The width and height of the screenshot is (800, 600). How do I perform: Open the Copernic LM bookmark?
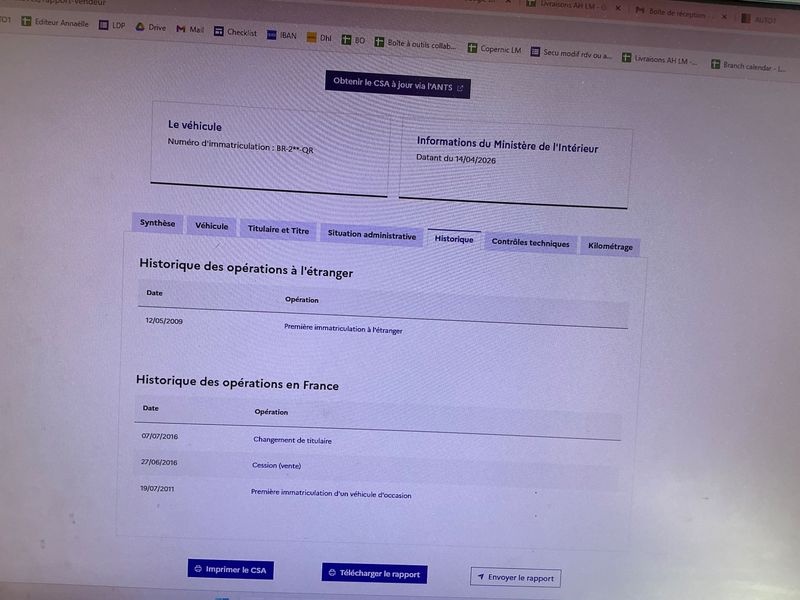[x=494, y=49]
